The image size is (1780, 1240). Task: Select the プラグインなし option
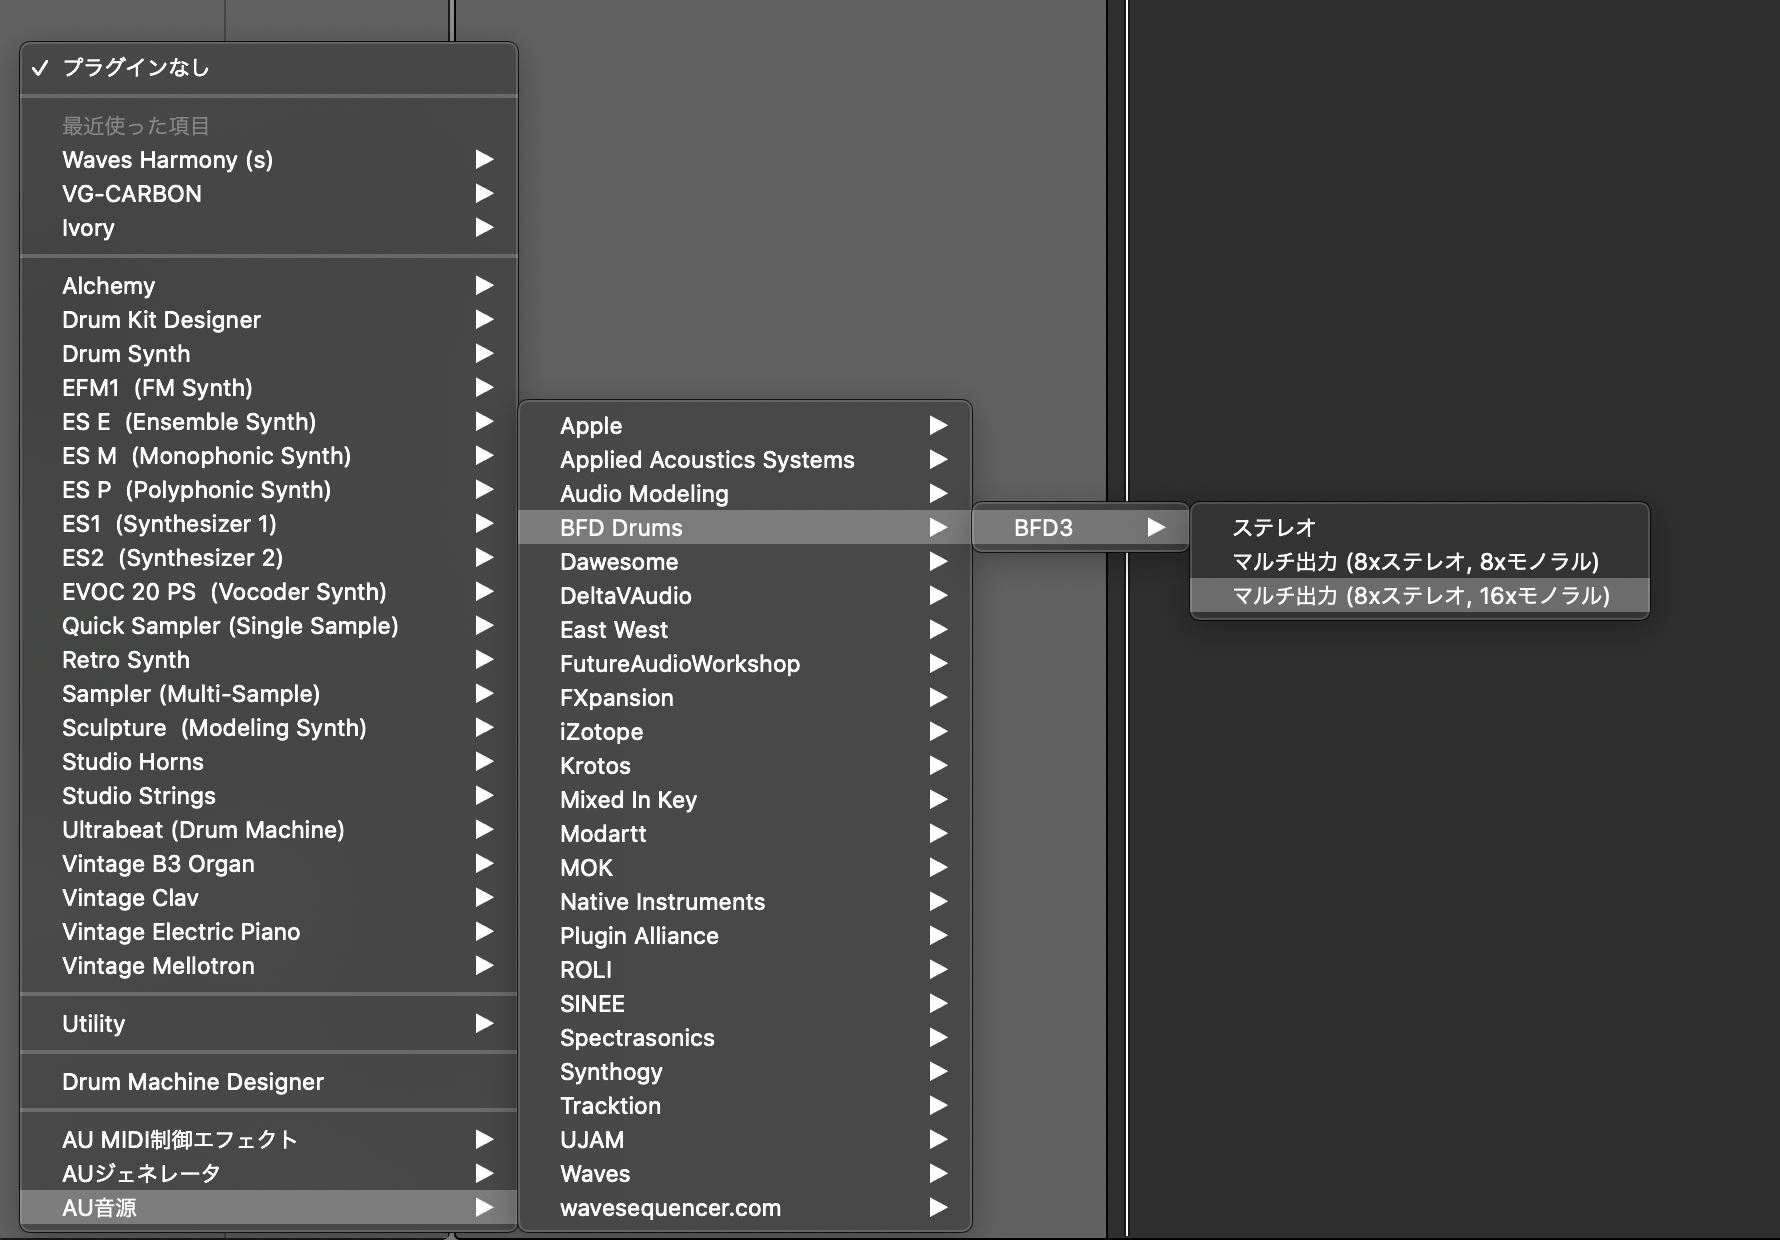(268, 68)
